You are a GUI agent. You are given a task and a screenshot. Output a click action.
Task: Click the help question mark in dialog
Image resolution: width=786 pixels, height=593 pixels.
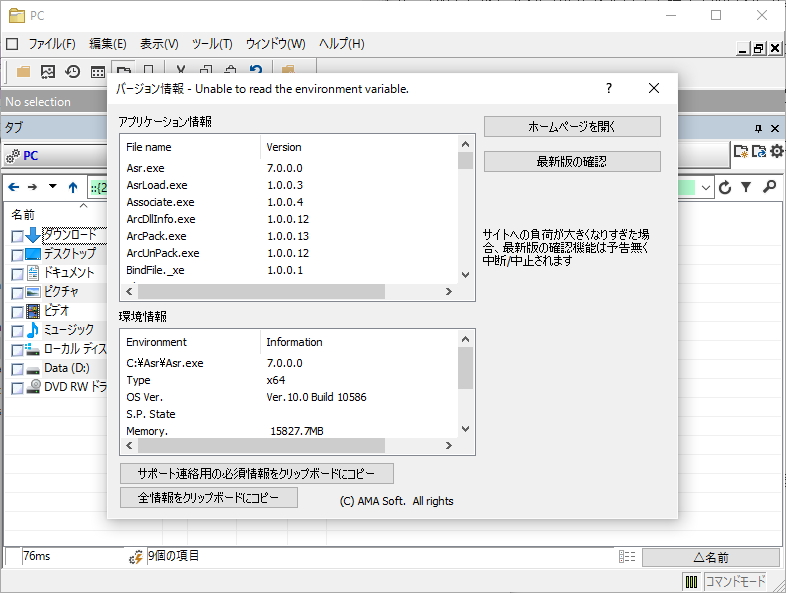[x=609, y=88]
